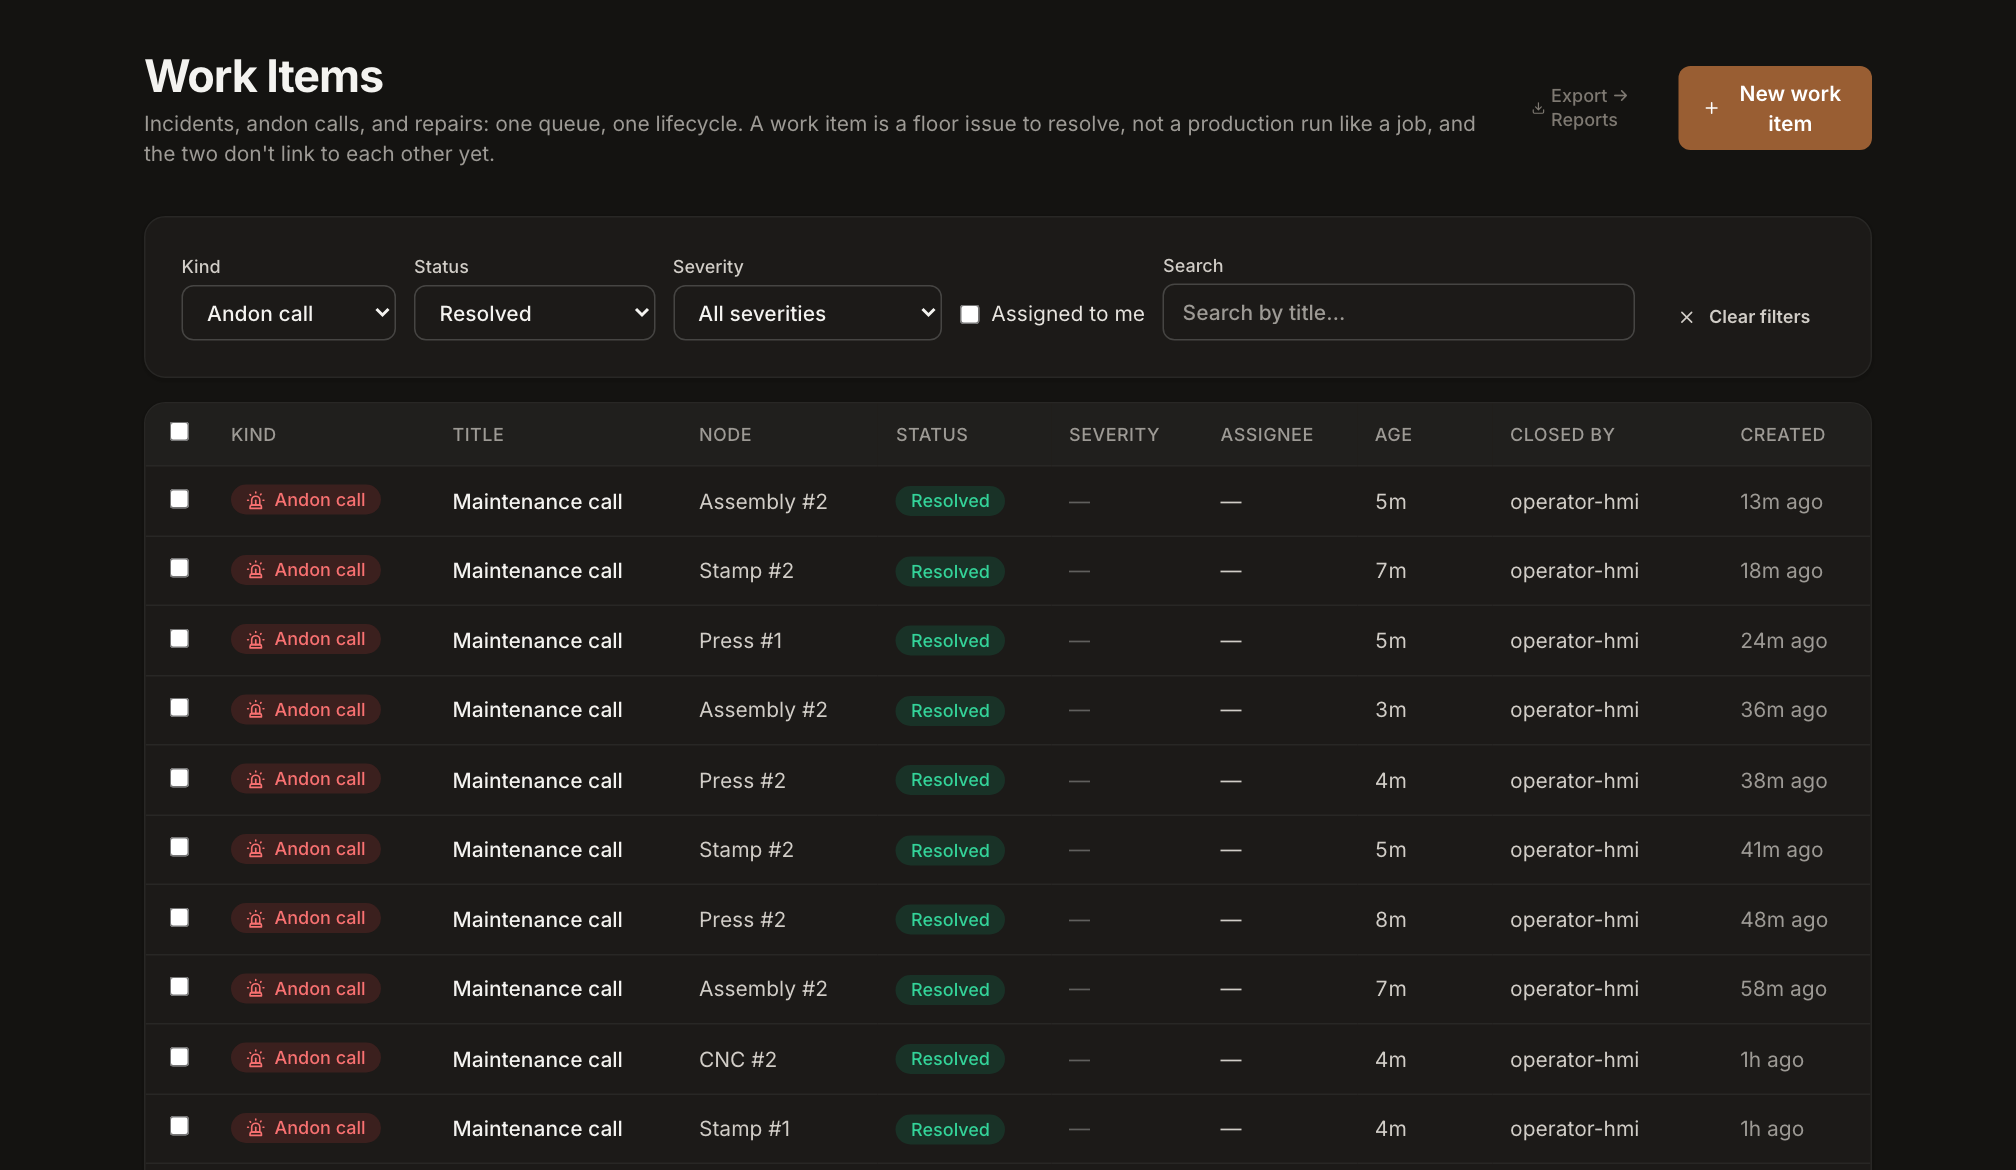Click the siren icon in the 36m ago row
The width and height of the screenshot is (2016, 1170).
click(x=256, y=710)
